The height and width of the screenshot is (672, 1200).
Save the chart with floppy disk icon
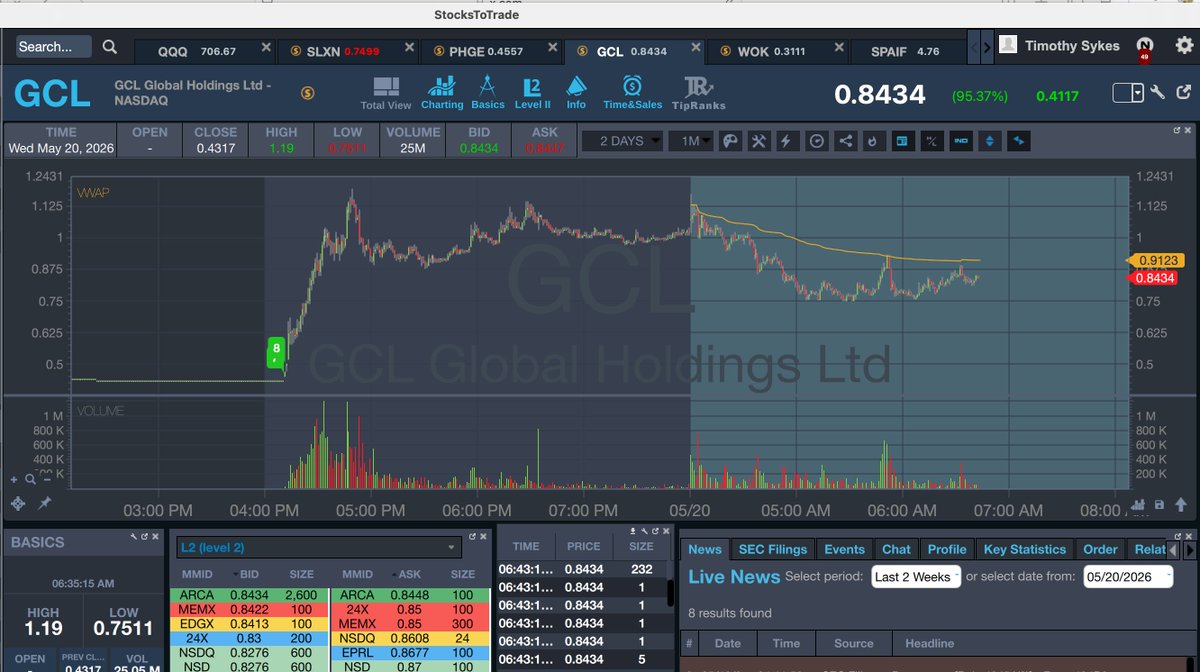coord(1159,506)
